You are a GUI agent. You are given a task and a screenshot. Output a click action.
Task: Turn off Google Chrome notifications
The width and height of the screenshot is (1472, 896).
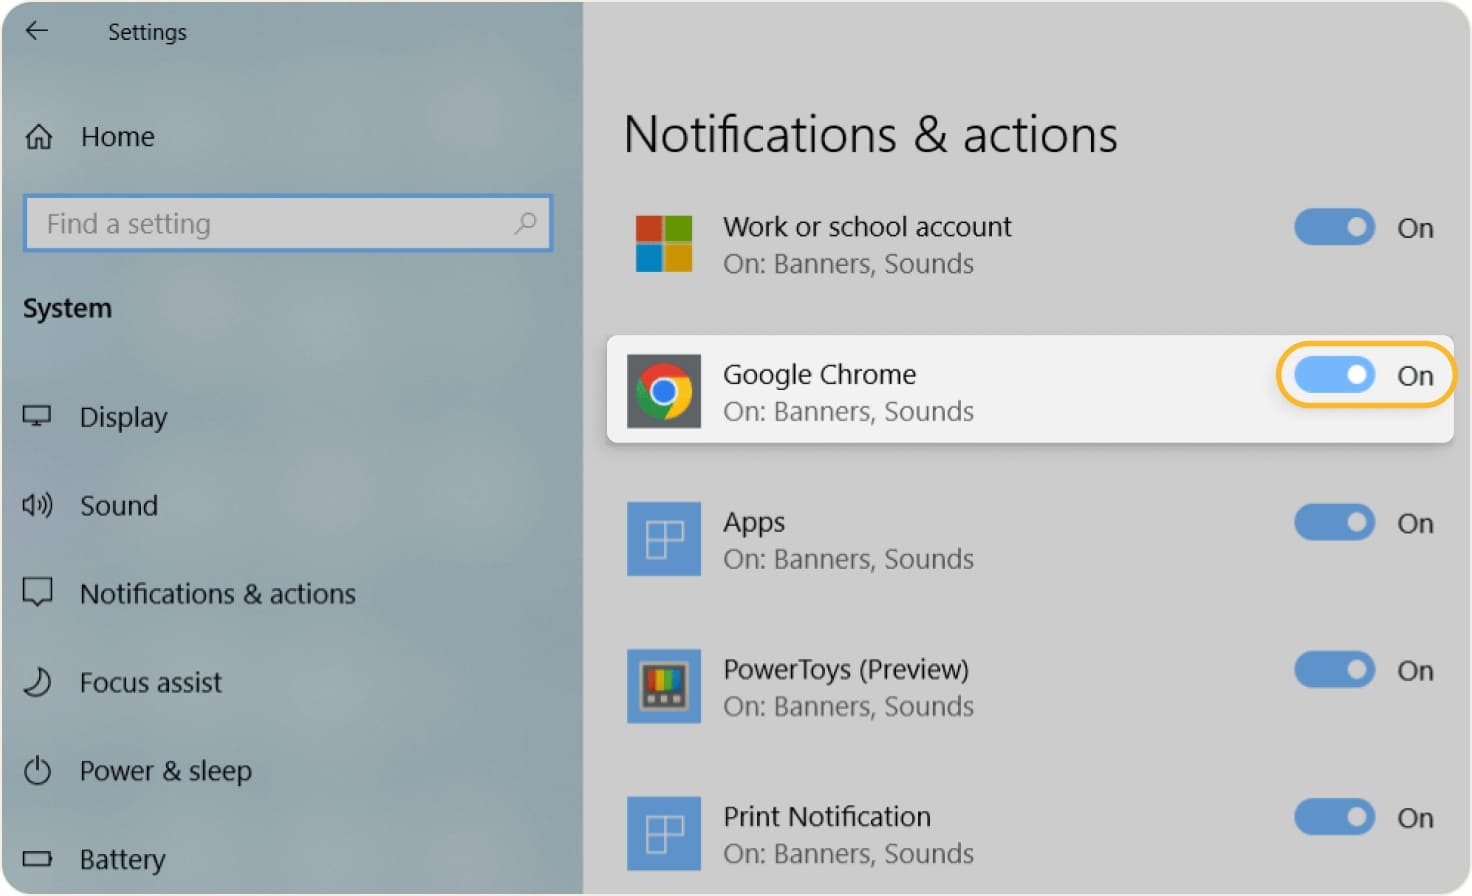click(1334, 375)
